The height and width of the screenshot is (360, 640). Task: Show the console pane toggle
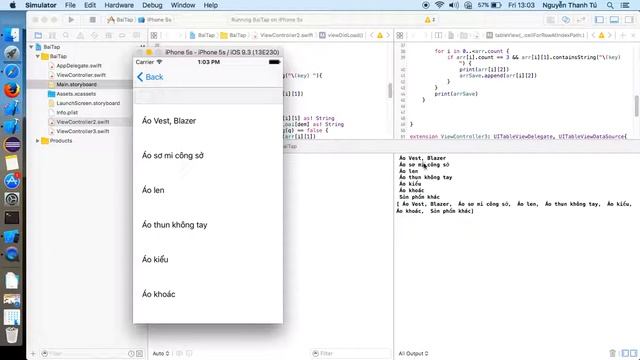tap(633, 353)
